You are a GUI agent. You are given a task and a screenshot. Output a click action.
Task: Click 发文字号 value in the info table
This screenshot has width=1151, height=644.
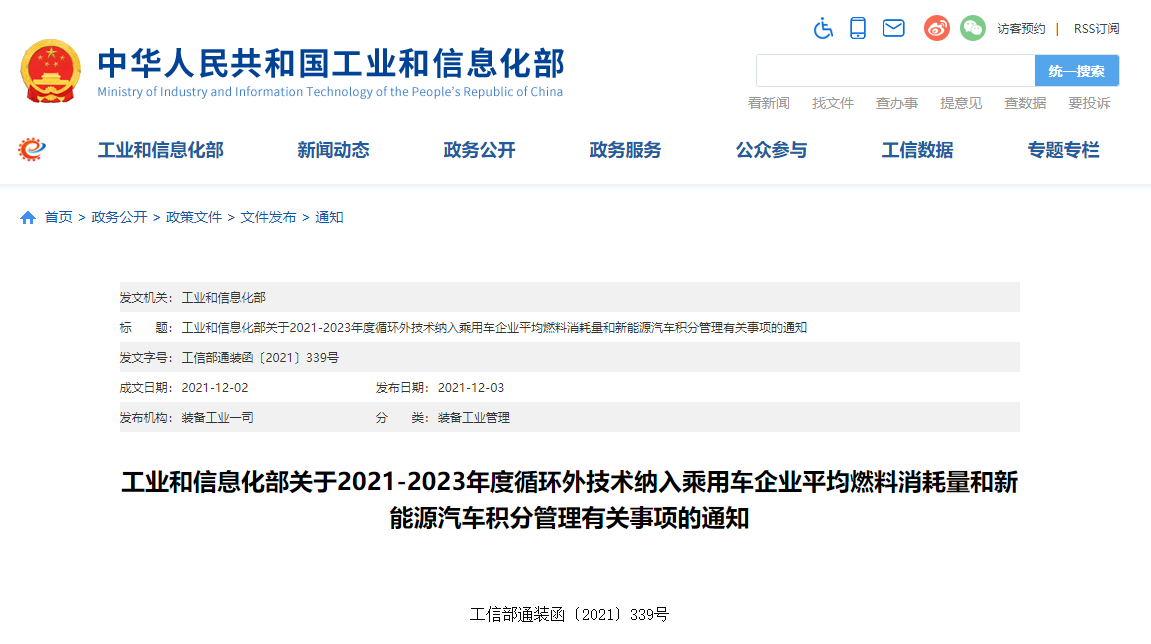[x=260, y=358]
